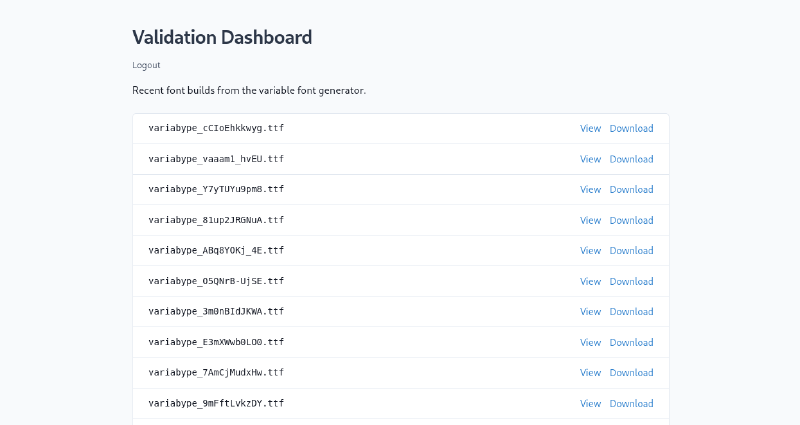This screenshot has height=425, width=800.
Task: View the variabype_7AmCjMudxHw.ttf build
Action: click(590, 373)
